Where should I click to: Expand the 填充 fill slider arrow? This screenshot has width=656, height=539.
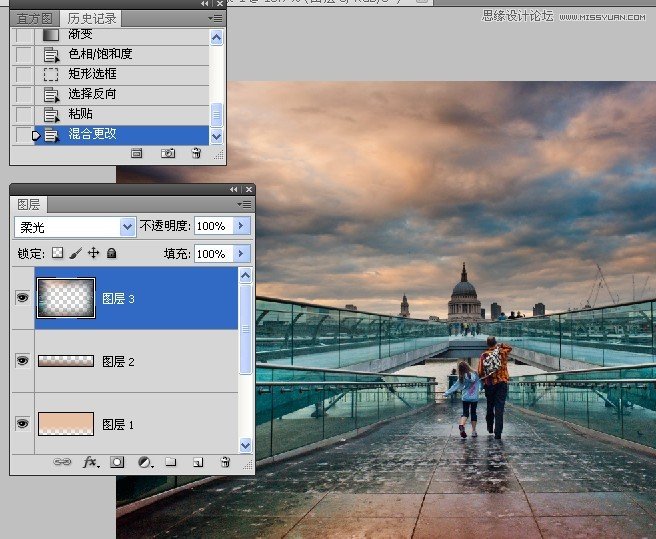click(x=240, y=254)
